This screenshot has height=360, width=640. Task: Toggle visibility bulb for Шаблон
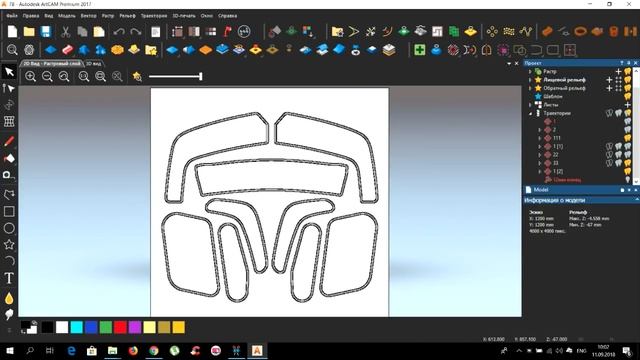pyautogui.click(x=628, y=96)
